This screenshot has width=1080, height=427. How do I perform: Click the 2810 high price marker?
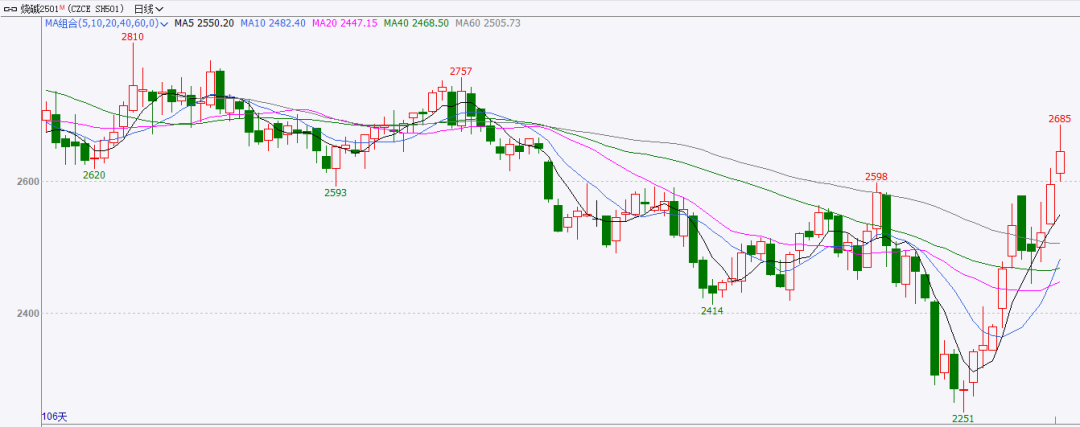tap(132, 37)
